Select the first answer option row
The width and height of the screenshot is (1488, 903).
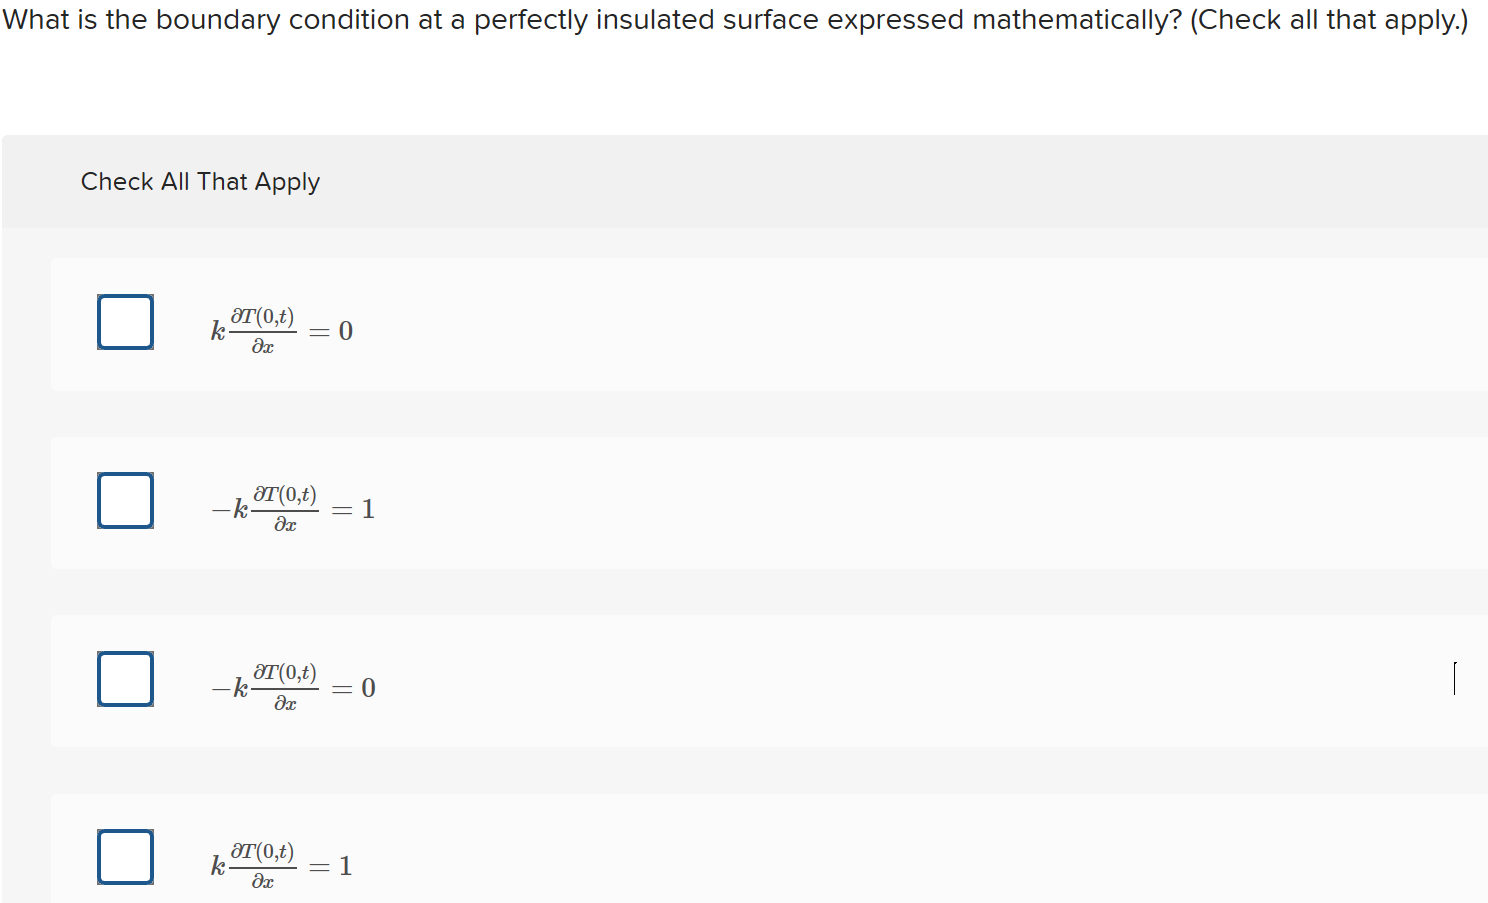point(600,325)
